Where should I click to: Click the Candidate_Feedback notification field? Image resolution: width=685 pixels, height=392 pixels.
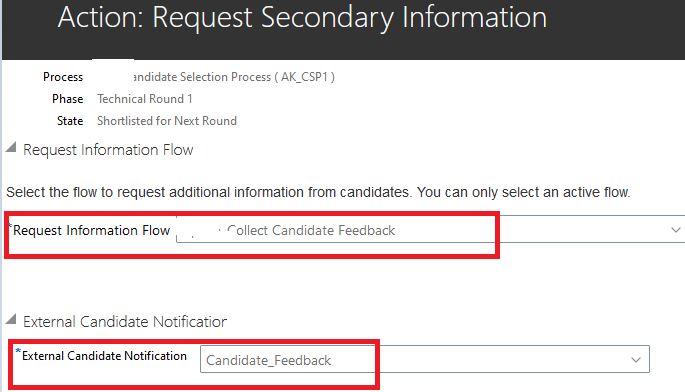[x=425, y=359]
